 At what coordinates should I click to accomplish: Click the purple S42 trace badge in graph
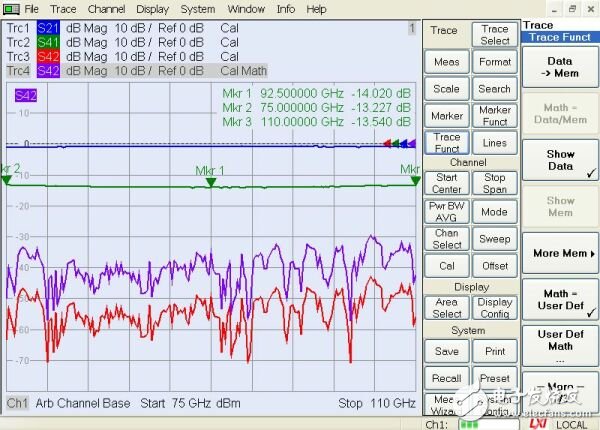point(26,96)
